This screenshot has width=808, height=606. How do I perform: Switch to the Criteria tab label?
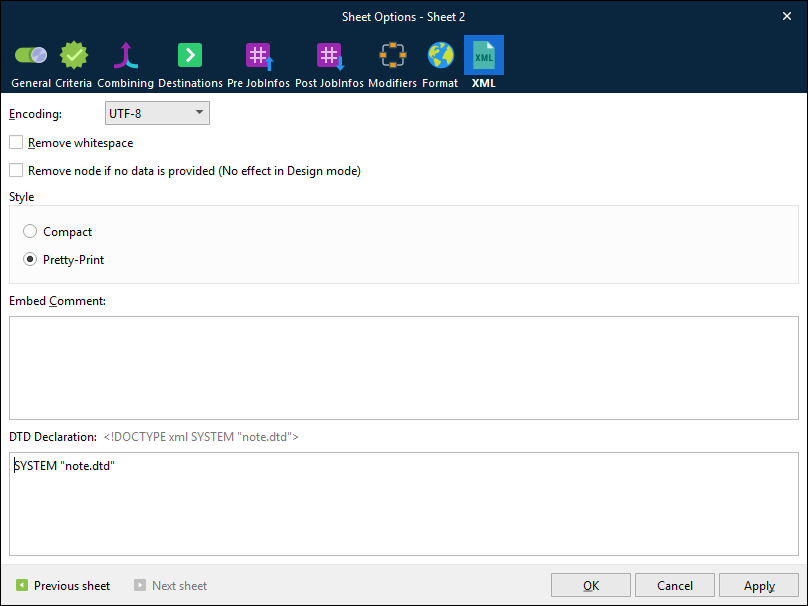74,83
